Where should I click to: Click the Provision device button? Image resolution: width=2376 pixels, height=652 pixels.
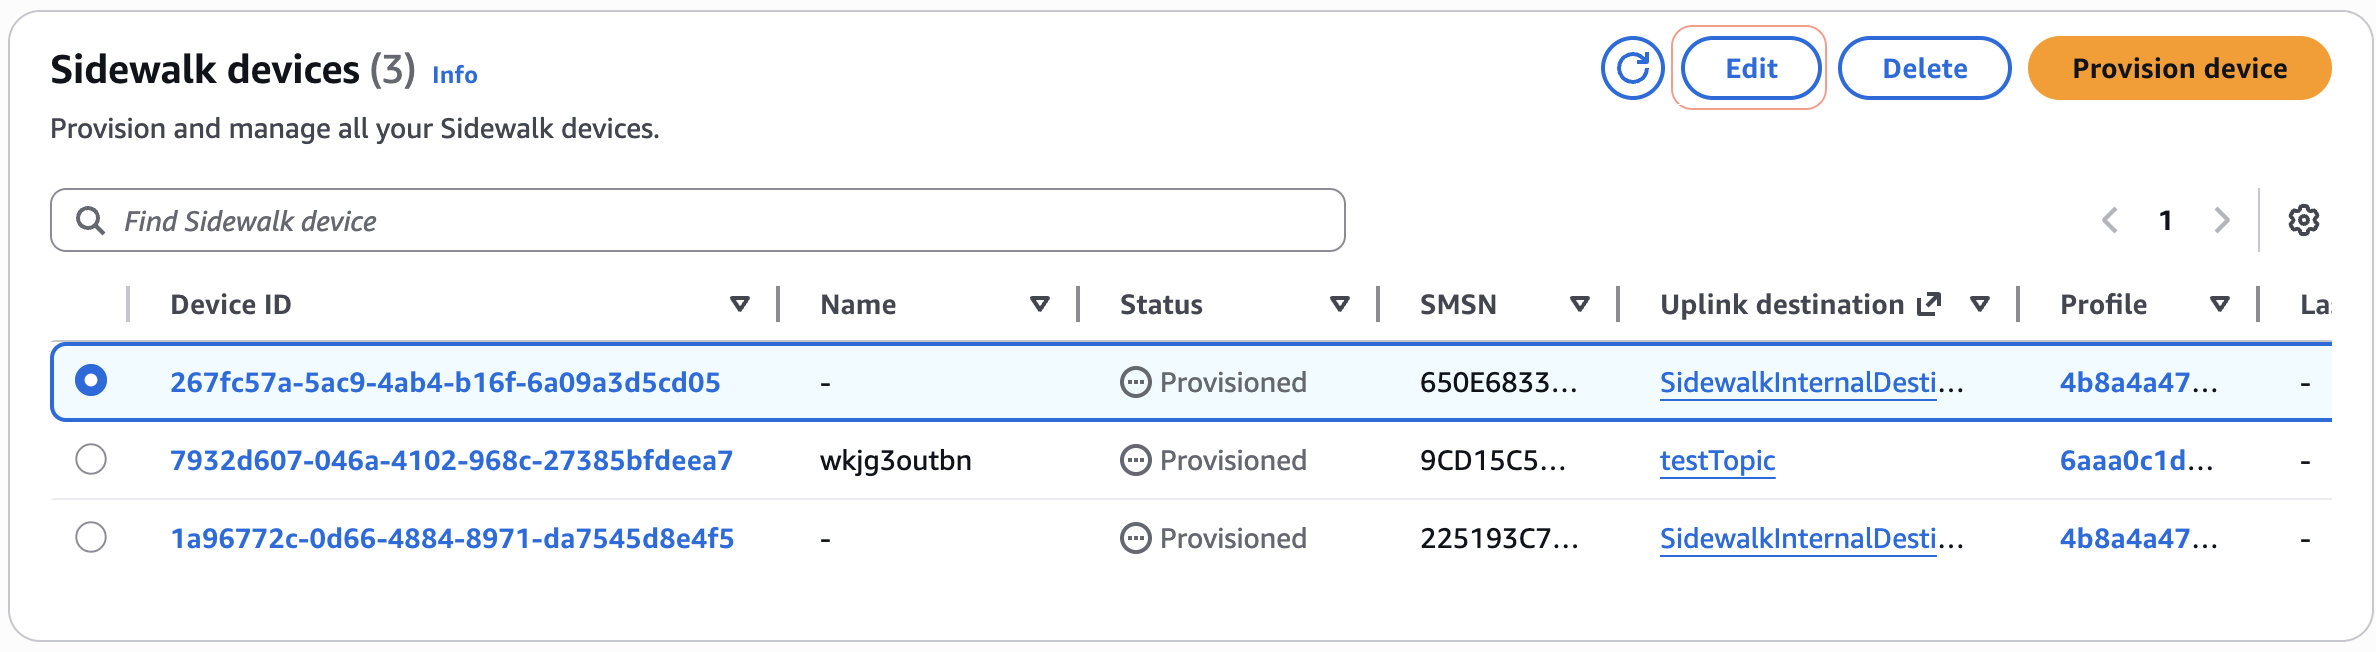[2179, 68]
